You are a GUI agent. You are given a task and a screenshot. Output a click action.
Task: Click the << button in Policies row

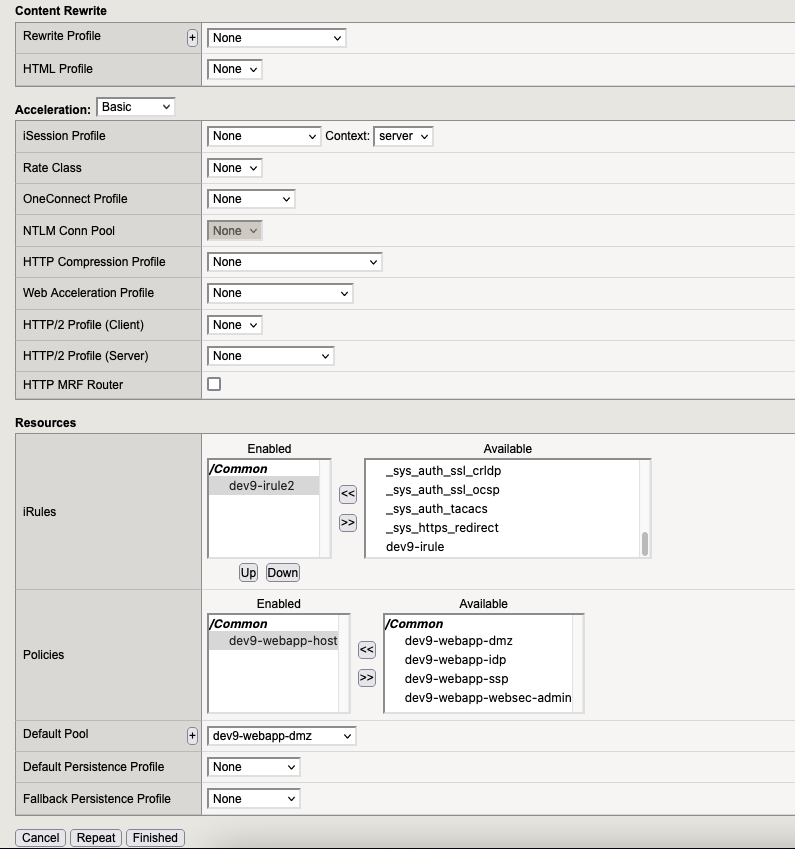[x=366, y=650]
